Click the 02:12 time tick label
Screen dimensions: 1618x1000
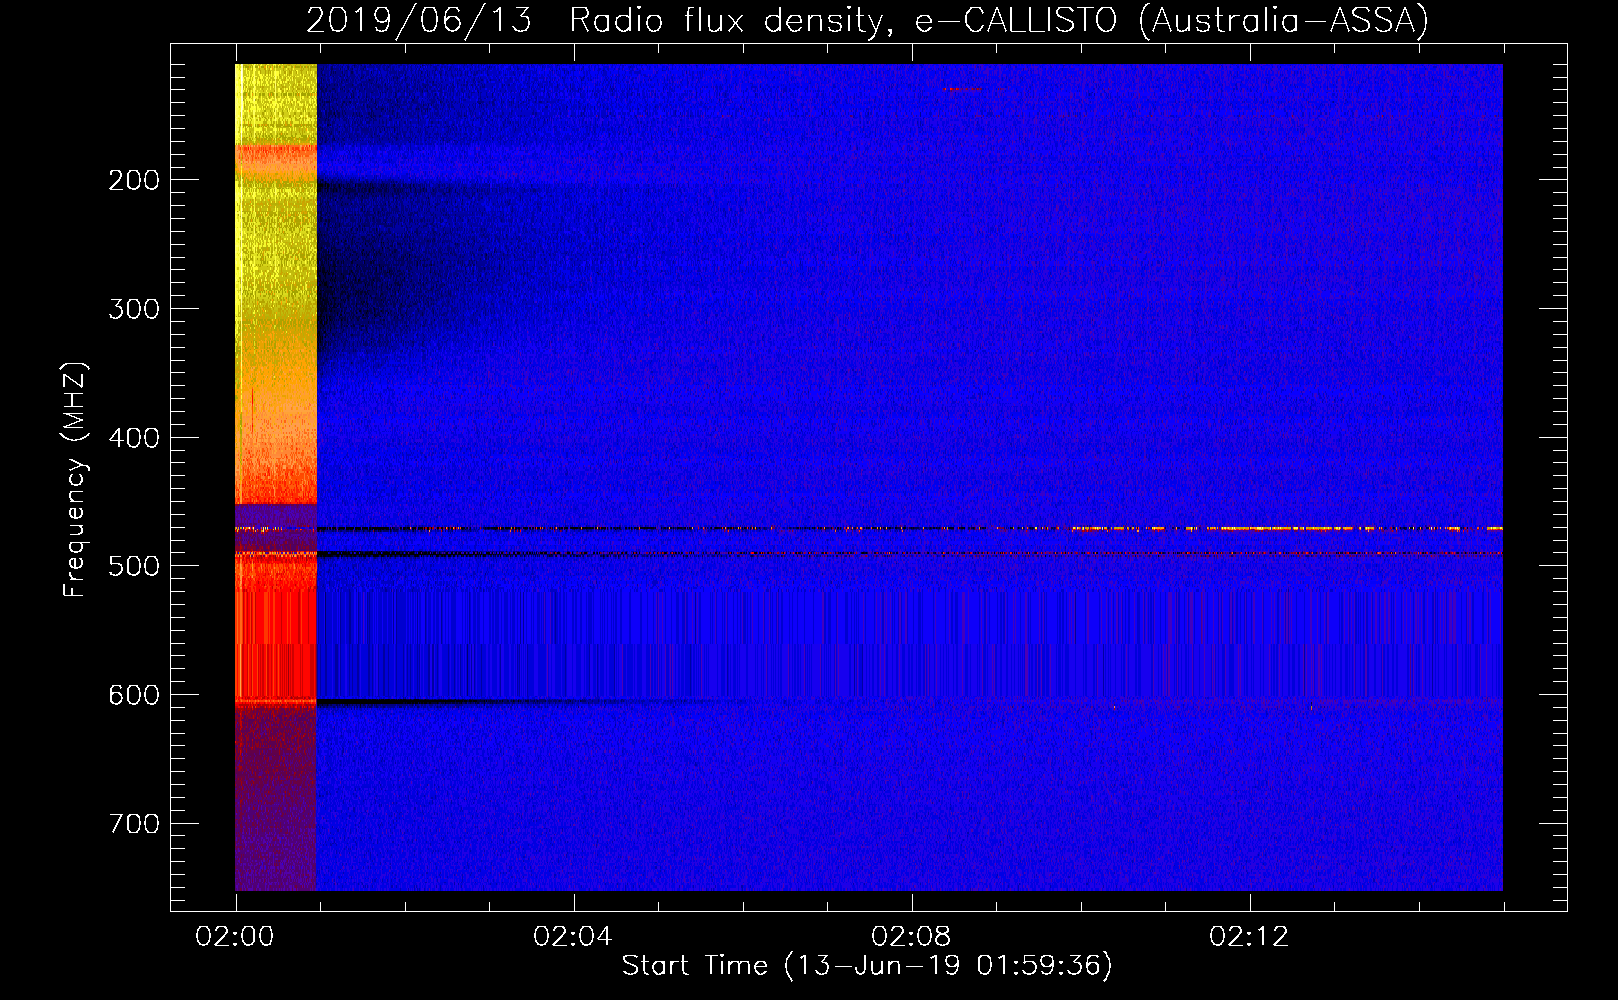tap(1249, 937)
